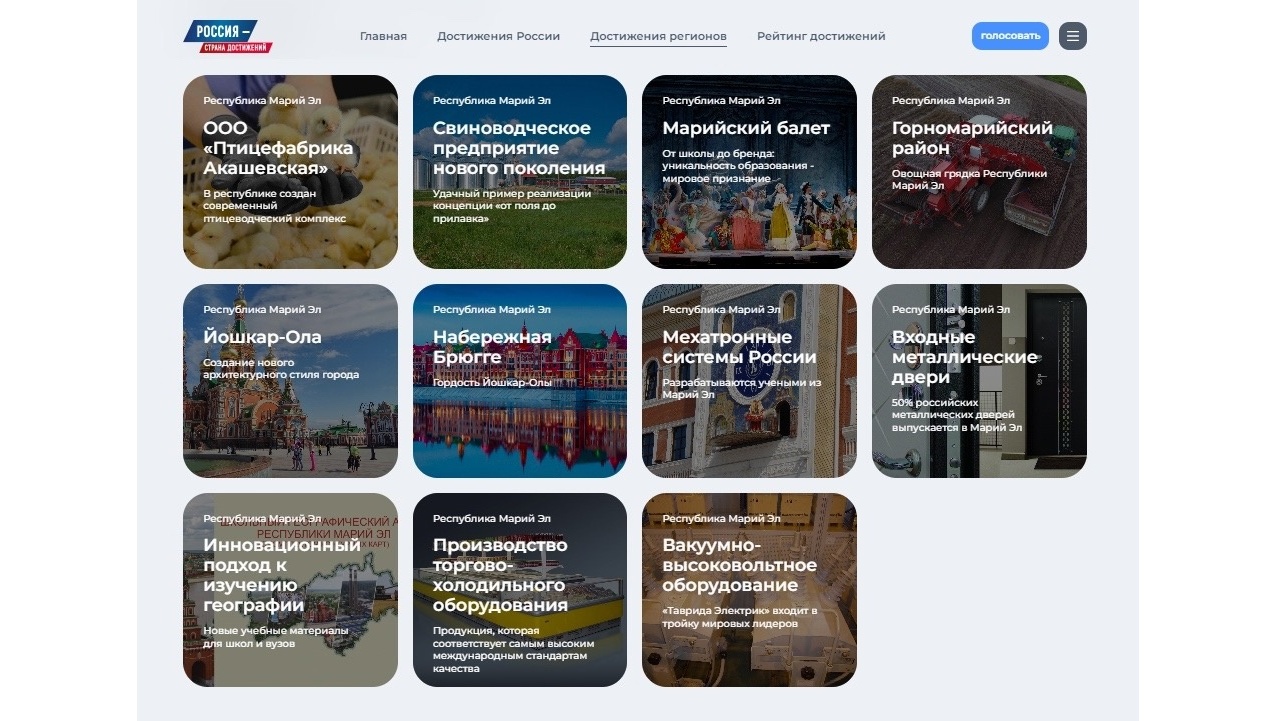Open the Горномарийский район card
The width and height of the screenshot is (1276, 721).
[x=979, y=172]
